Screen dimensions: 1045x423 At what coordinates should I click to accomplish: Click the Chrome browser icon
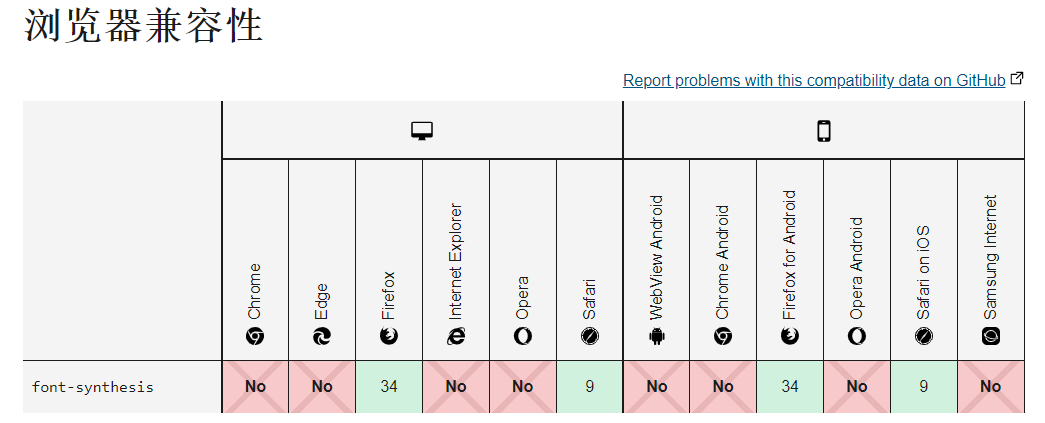255,337
